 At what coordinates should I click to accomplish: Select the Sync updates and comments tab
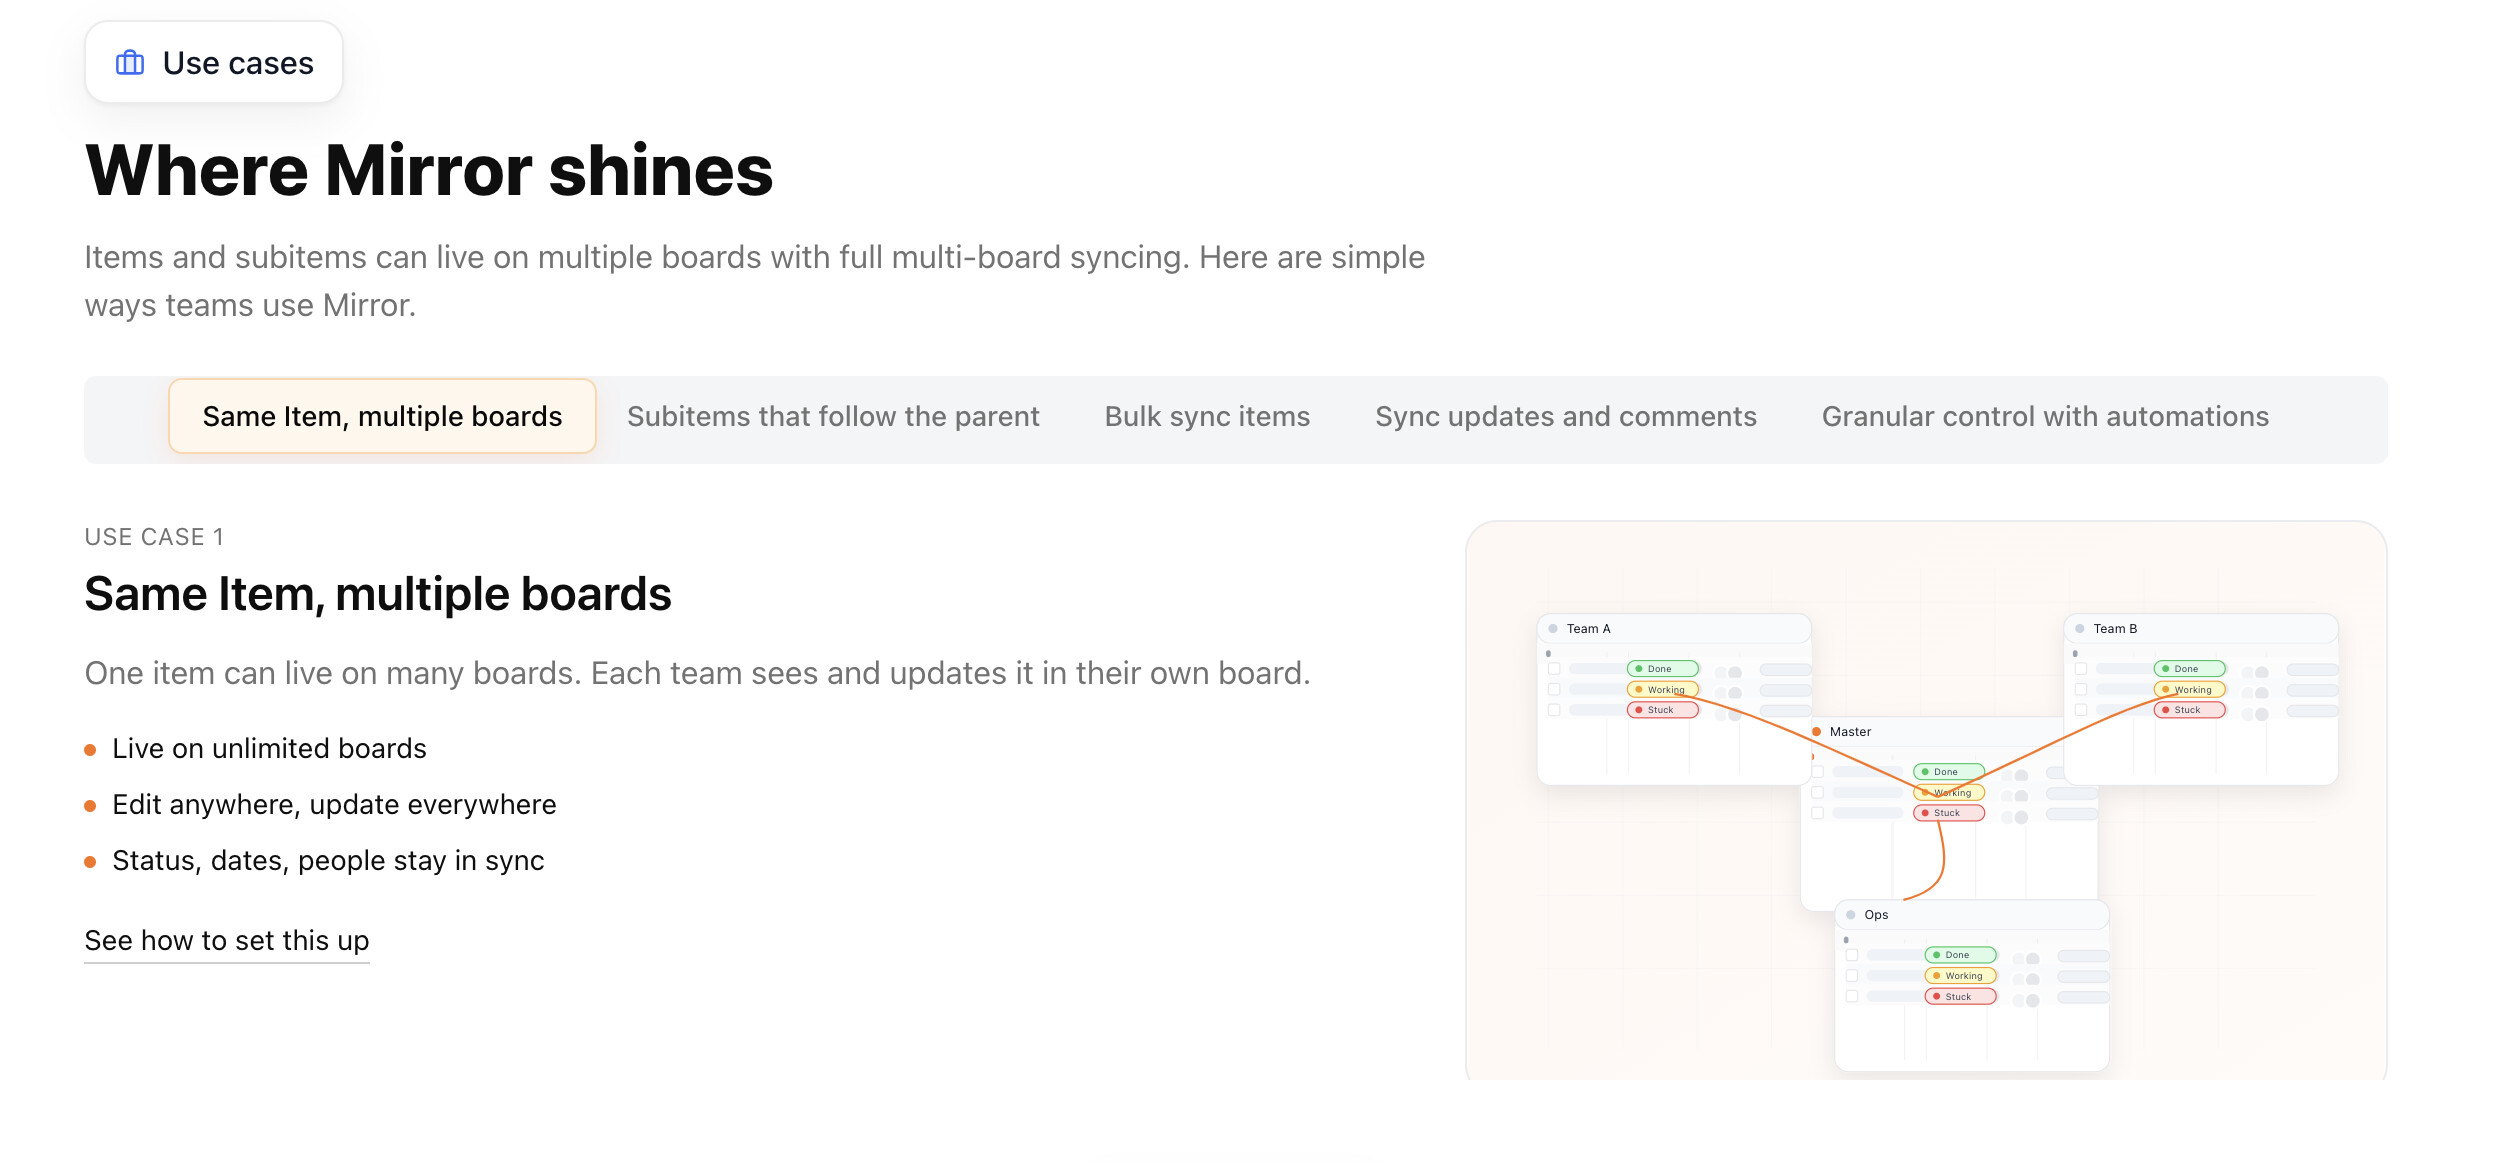(x=1565, y=417)
